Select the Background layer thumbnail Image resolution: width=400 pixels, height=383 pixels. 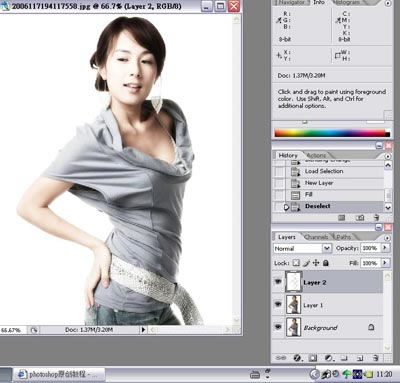click(x=294, y=327)
